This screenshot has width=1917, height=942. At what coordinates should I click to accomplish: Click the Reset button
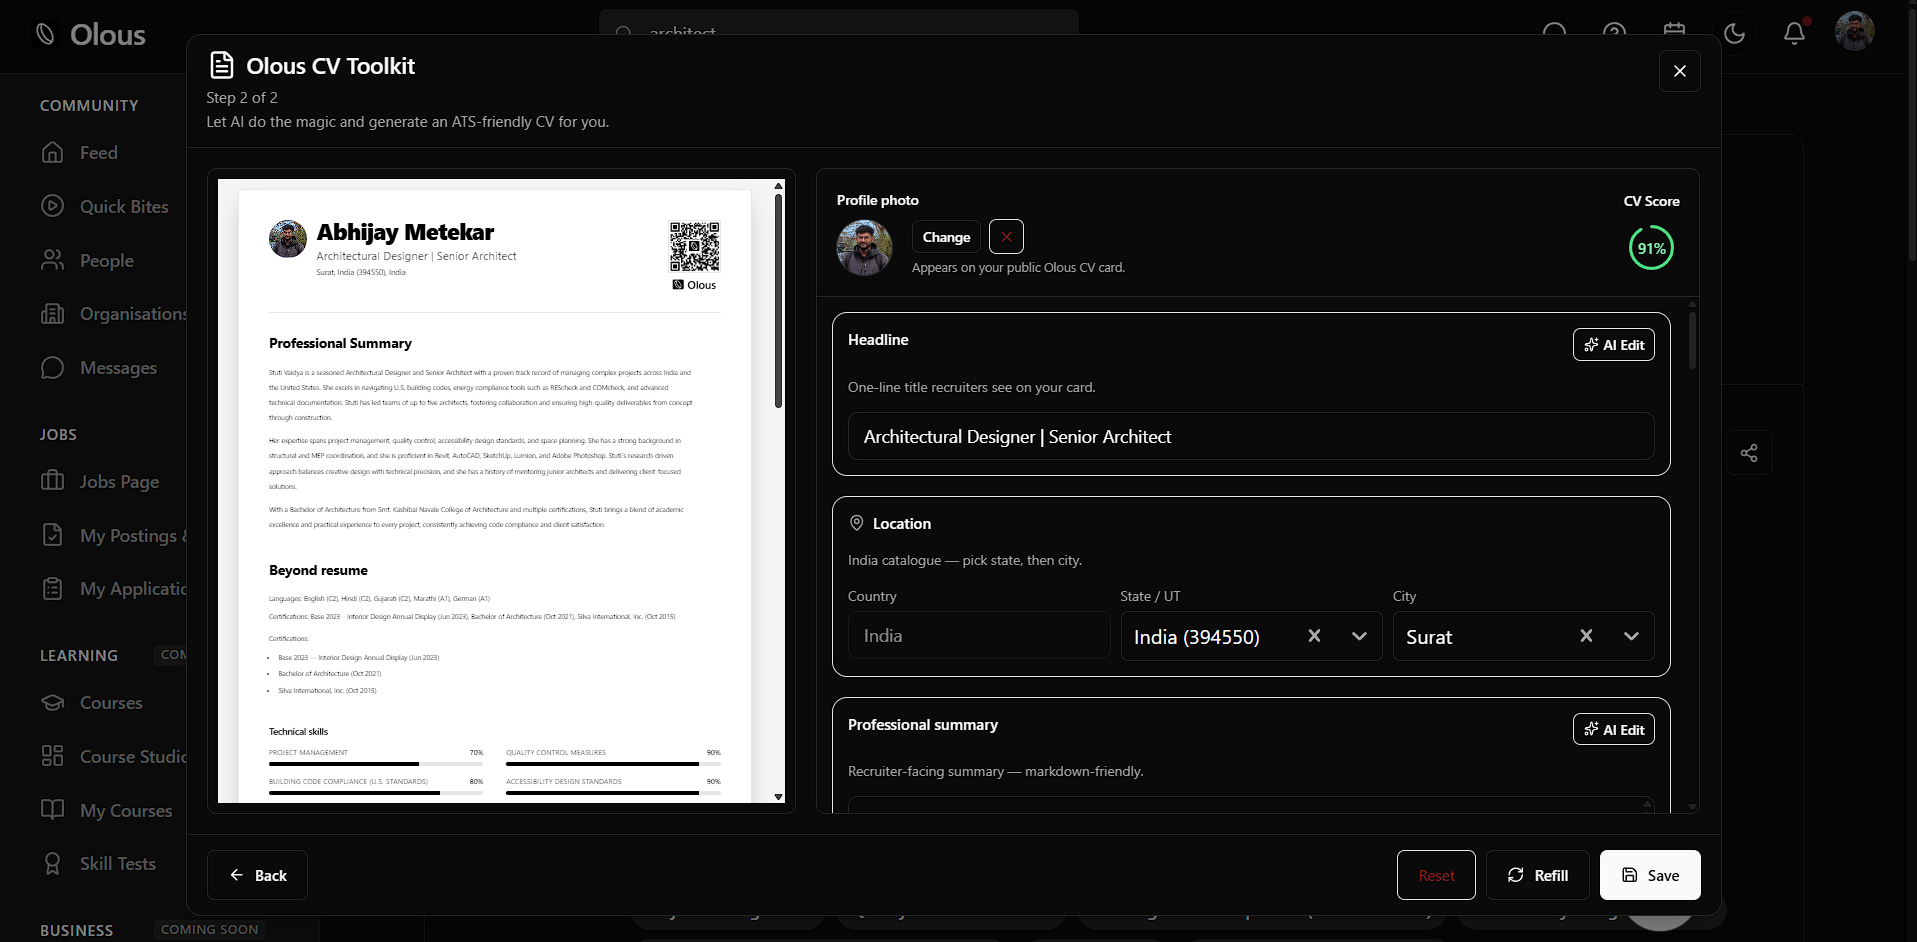[1436, 875]
